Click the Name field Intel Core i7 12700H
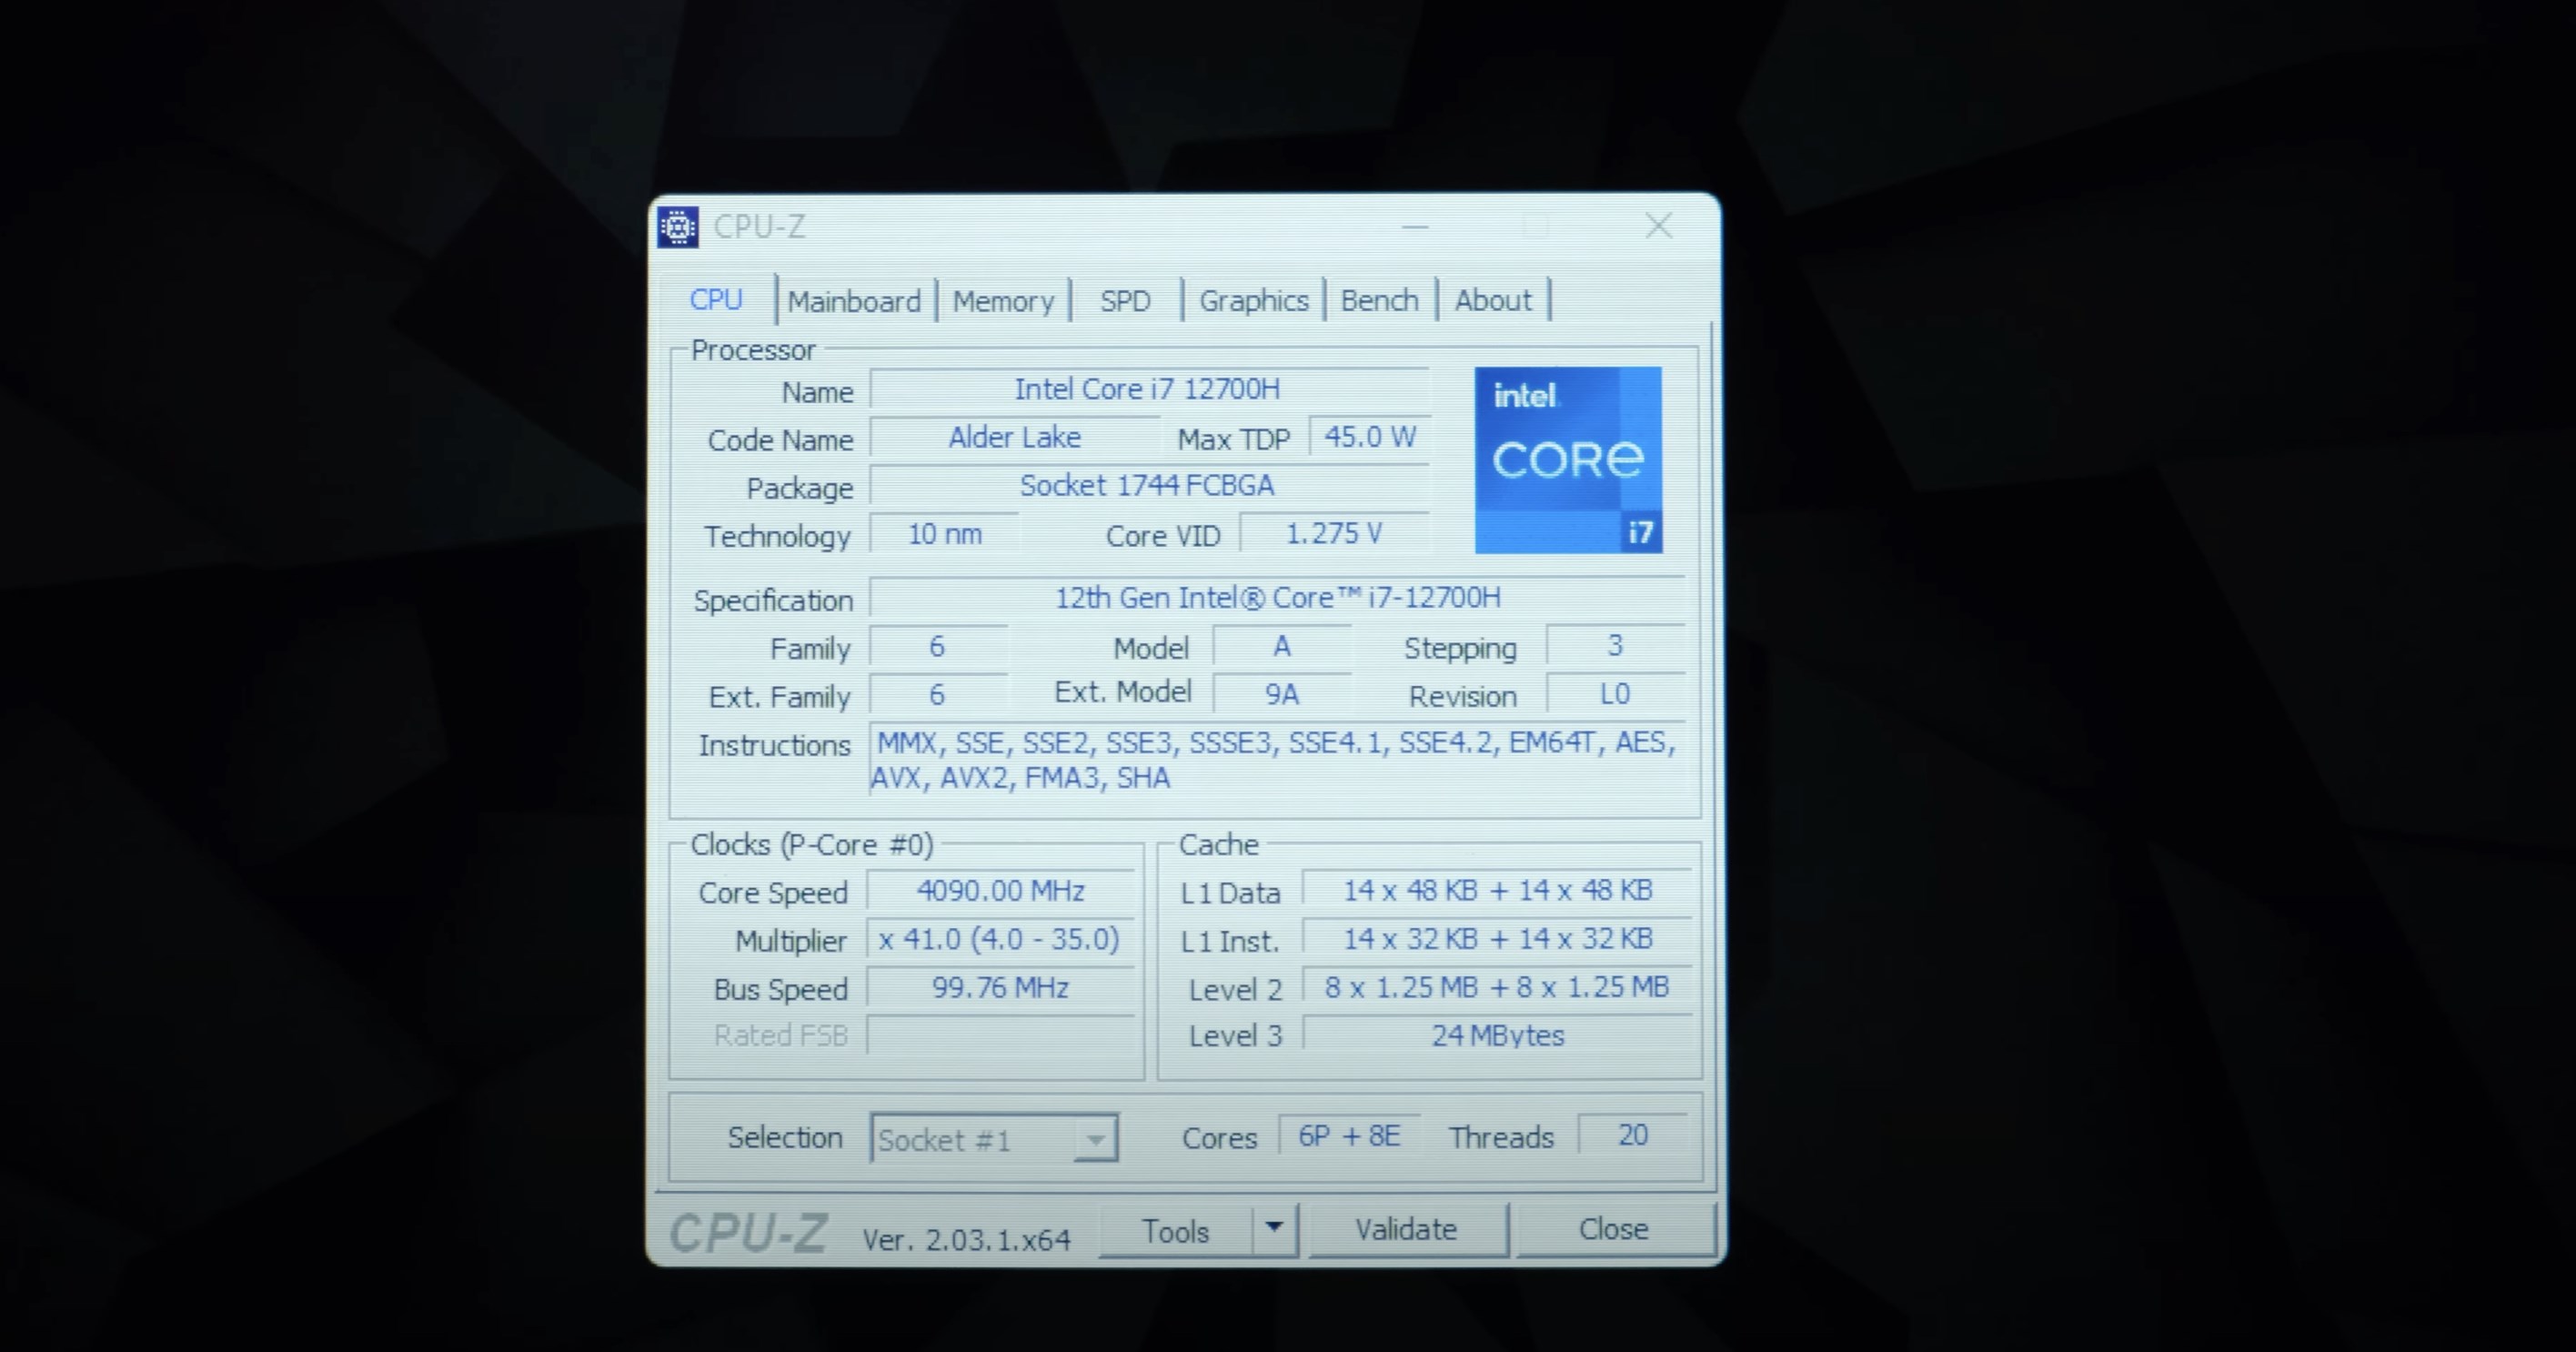 tap(1148, 389)
